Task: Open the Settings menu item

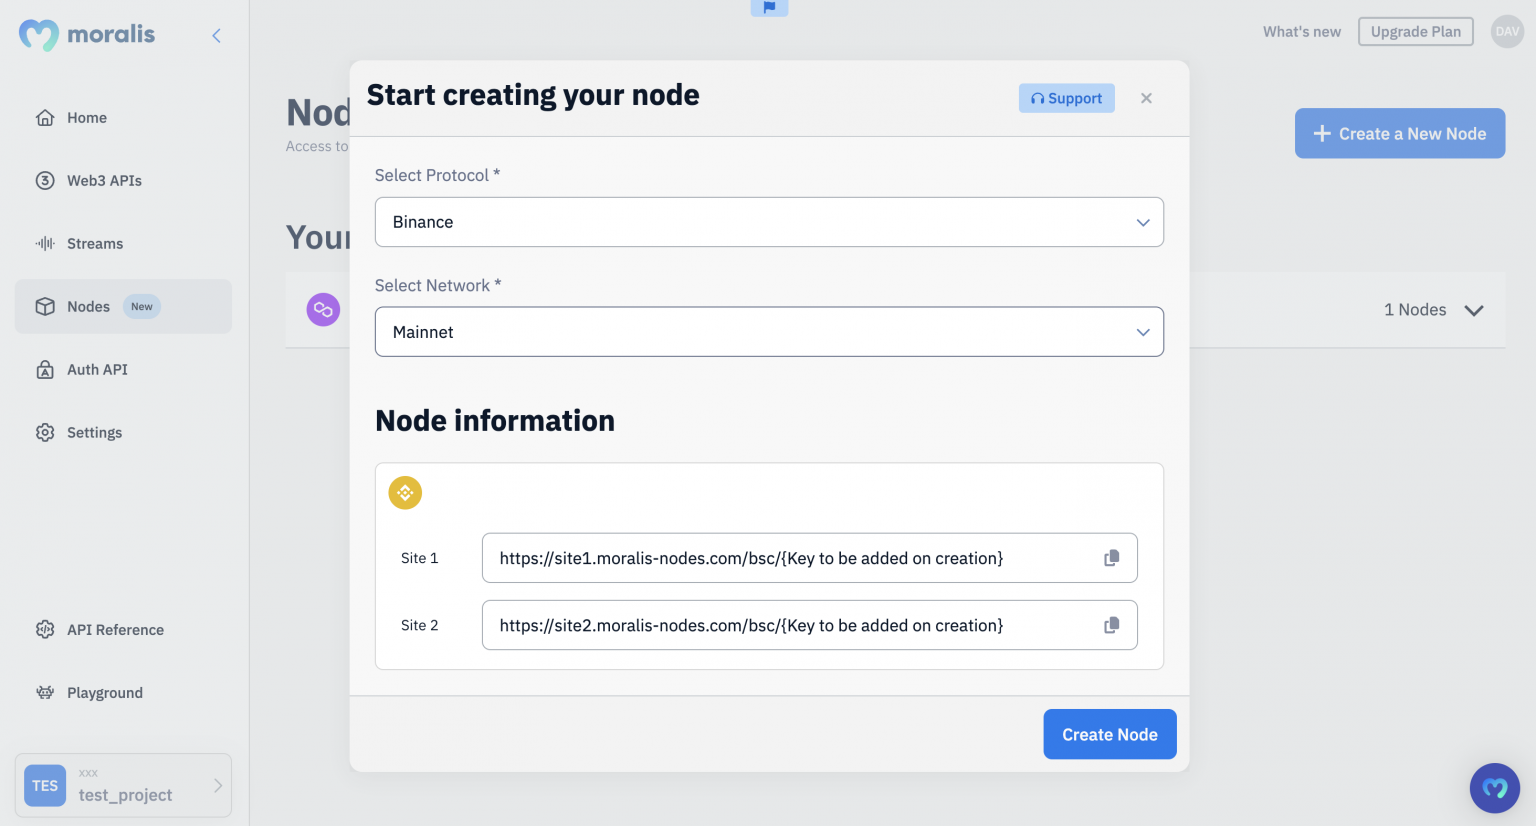Action: [x=94, y=432]
